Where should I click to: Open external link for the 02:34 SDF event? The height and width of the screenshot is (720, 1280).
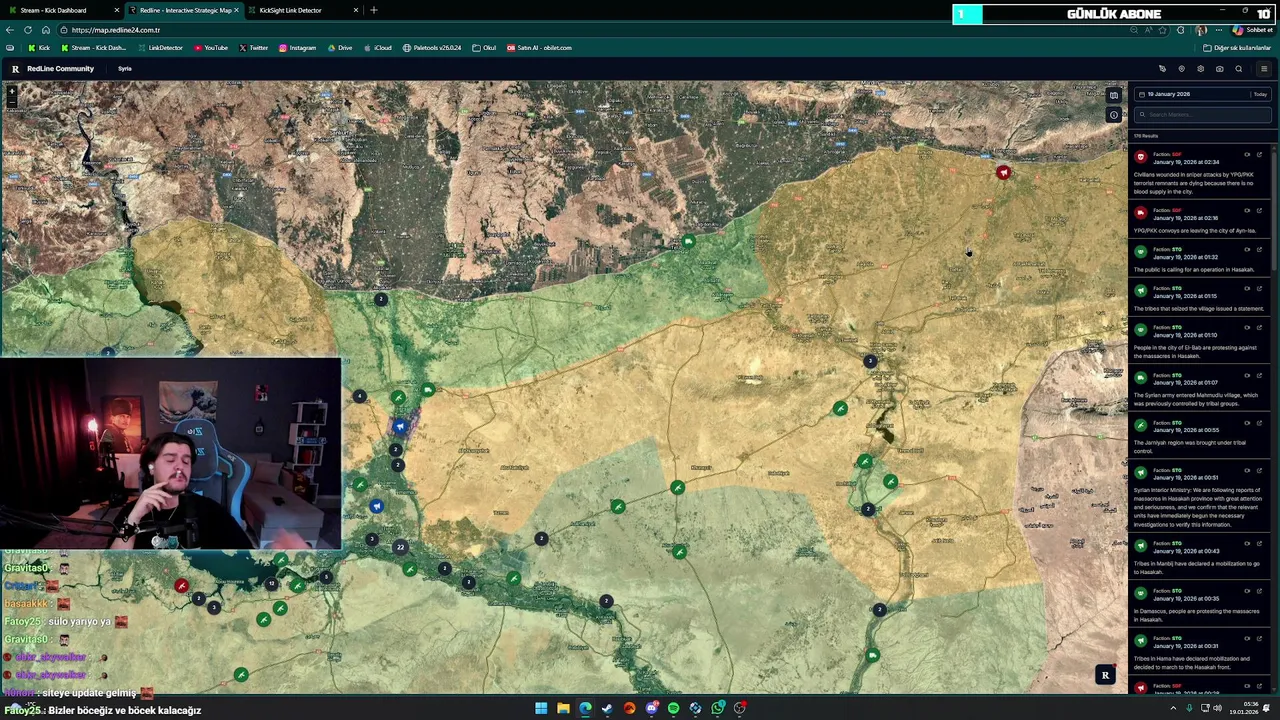pyautogui.click(x=1259, y=155)
